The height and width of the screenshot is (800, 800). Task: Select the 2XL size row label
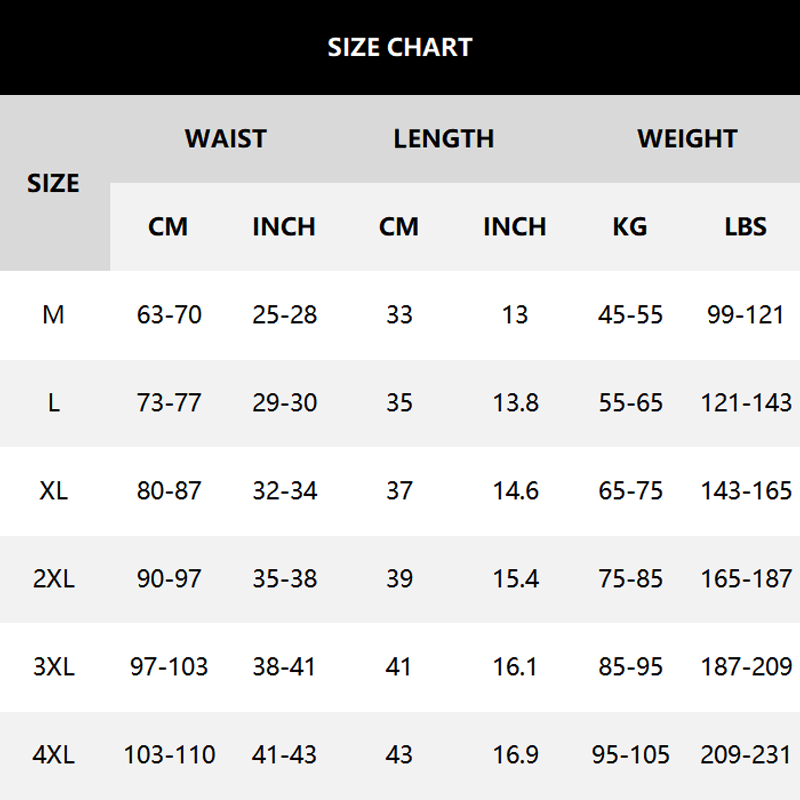pos(53,579)
